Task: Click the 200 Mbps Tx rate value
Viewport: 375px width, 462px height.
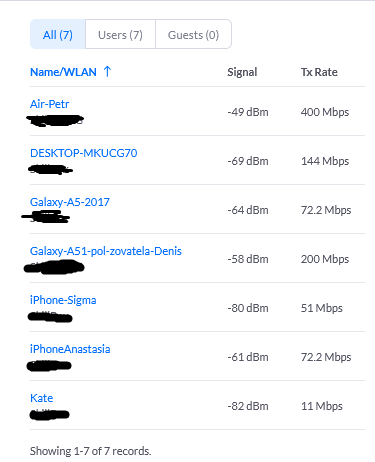Action: pos(325,259)
